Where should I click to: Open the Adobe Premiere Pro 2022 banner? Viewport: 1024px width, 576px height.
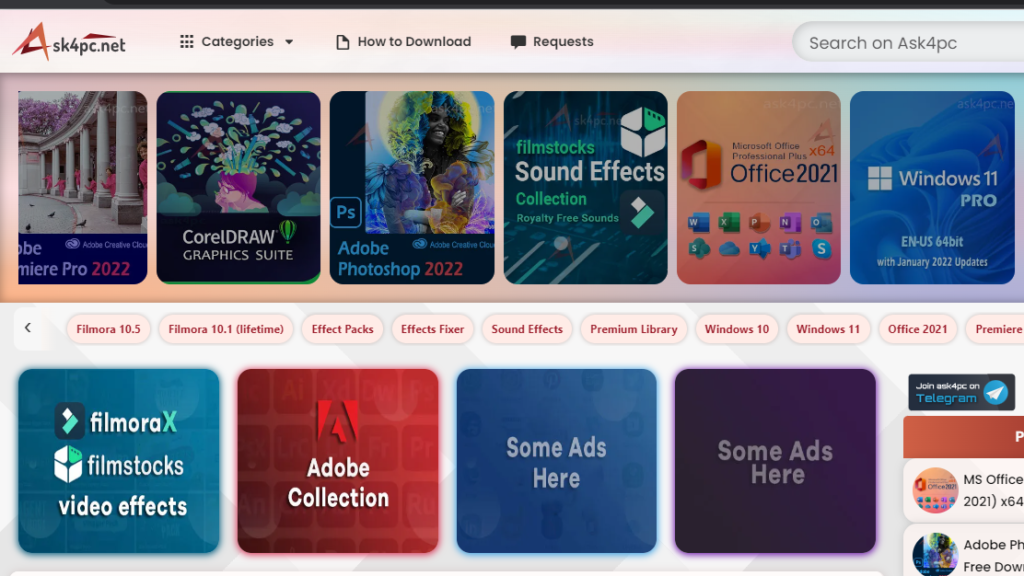click(82, 187)
